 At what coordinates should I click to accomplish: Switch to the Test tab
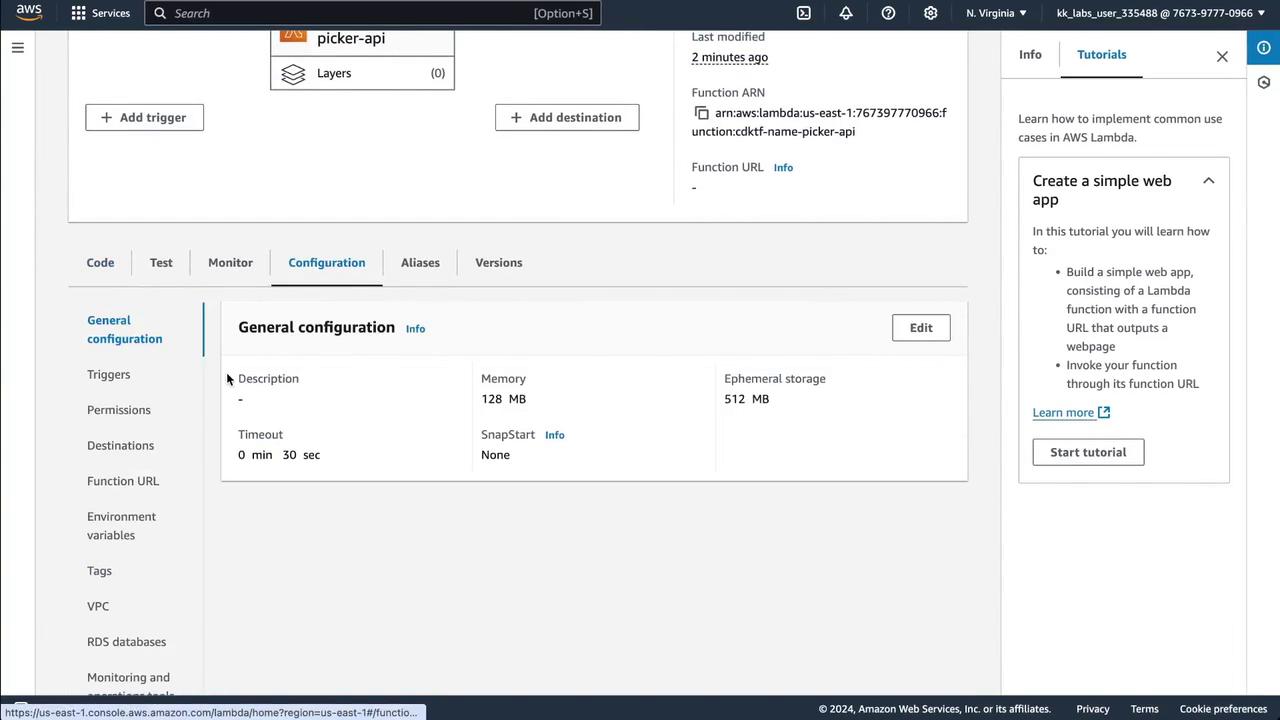(x=161, y=262)
